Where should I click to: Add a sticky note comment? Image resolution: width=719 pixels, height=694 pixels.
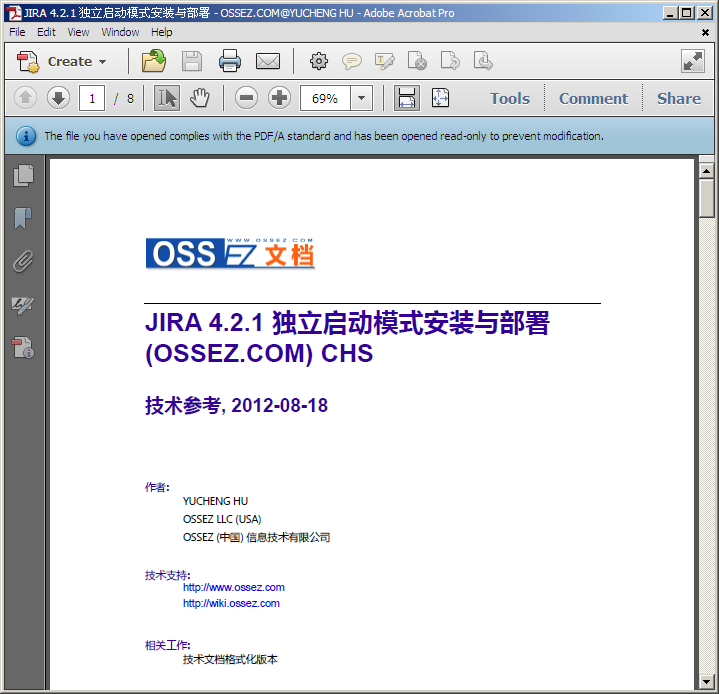point(352,61)
